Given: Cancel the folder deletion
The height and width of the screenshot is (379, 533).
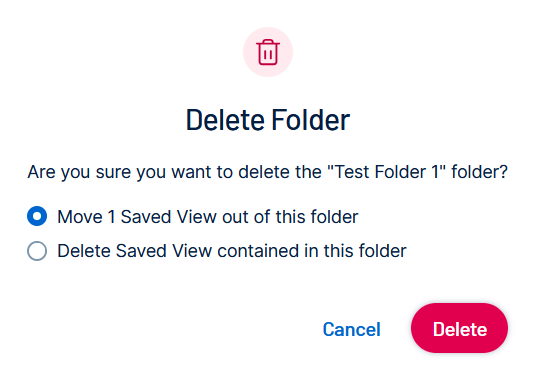Looking at the screenshot, I should click(x=351, y=329).
